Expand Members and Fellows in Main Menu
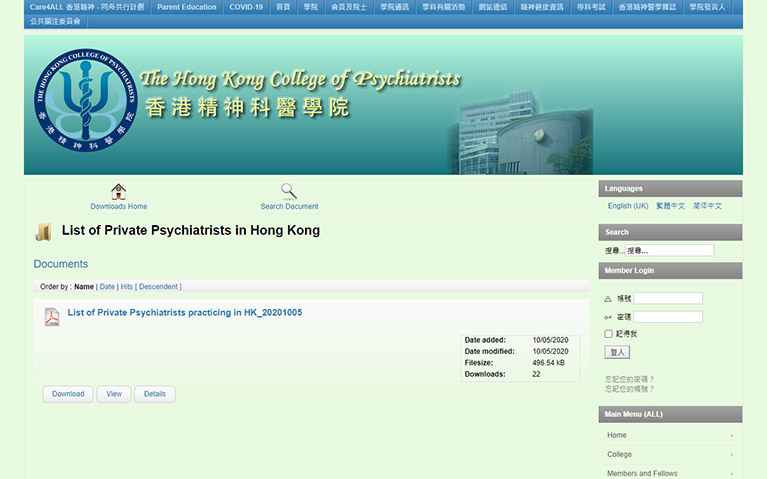767x479 pixels. click(x=670, y=473)
